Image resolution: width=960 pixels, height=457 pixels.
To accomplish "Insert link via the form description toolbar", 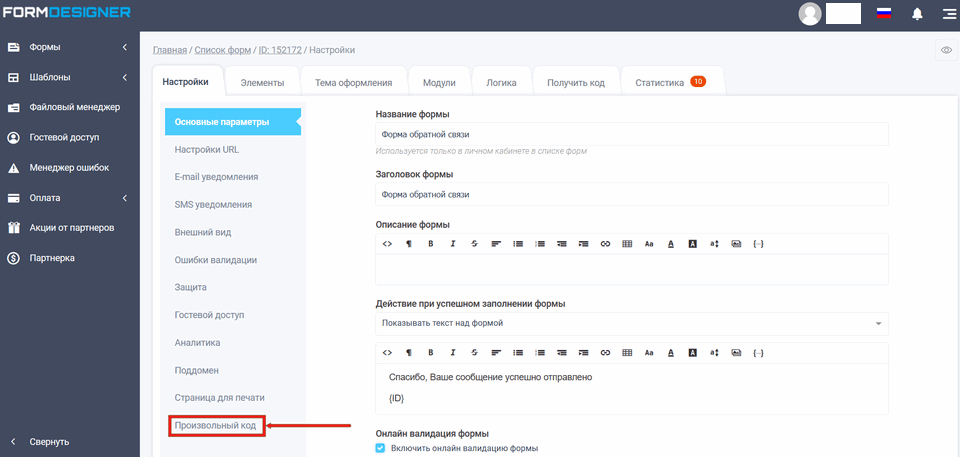I will pyautogui.click(x=605, y=243).
